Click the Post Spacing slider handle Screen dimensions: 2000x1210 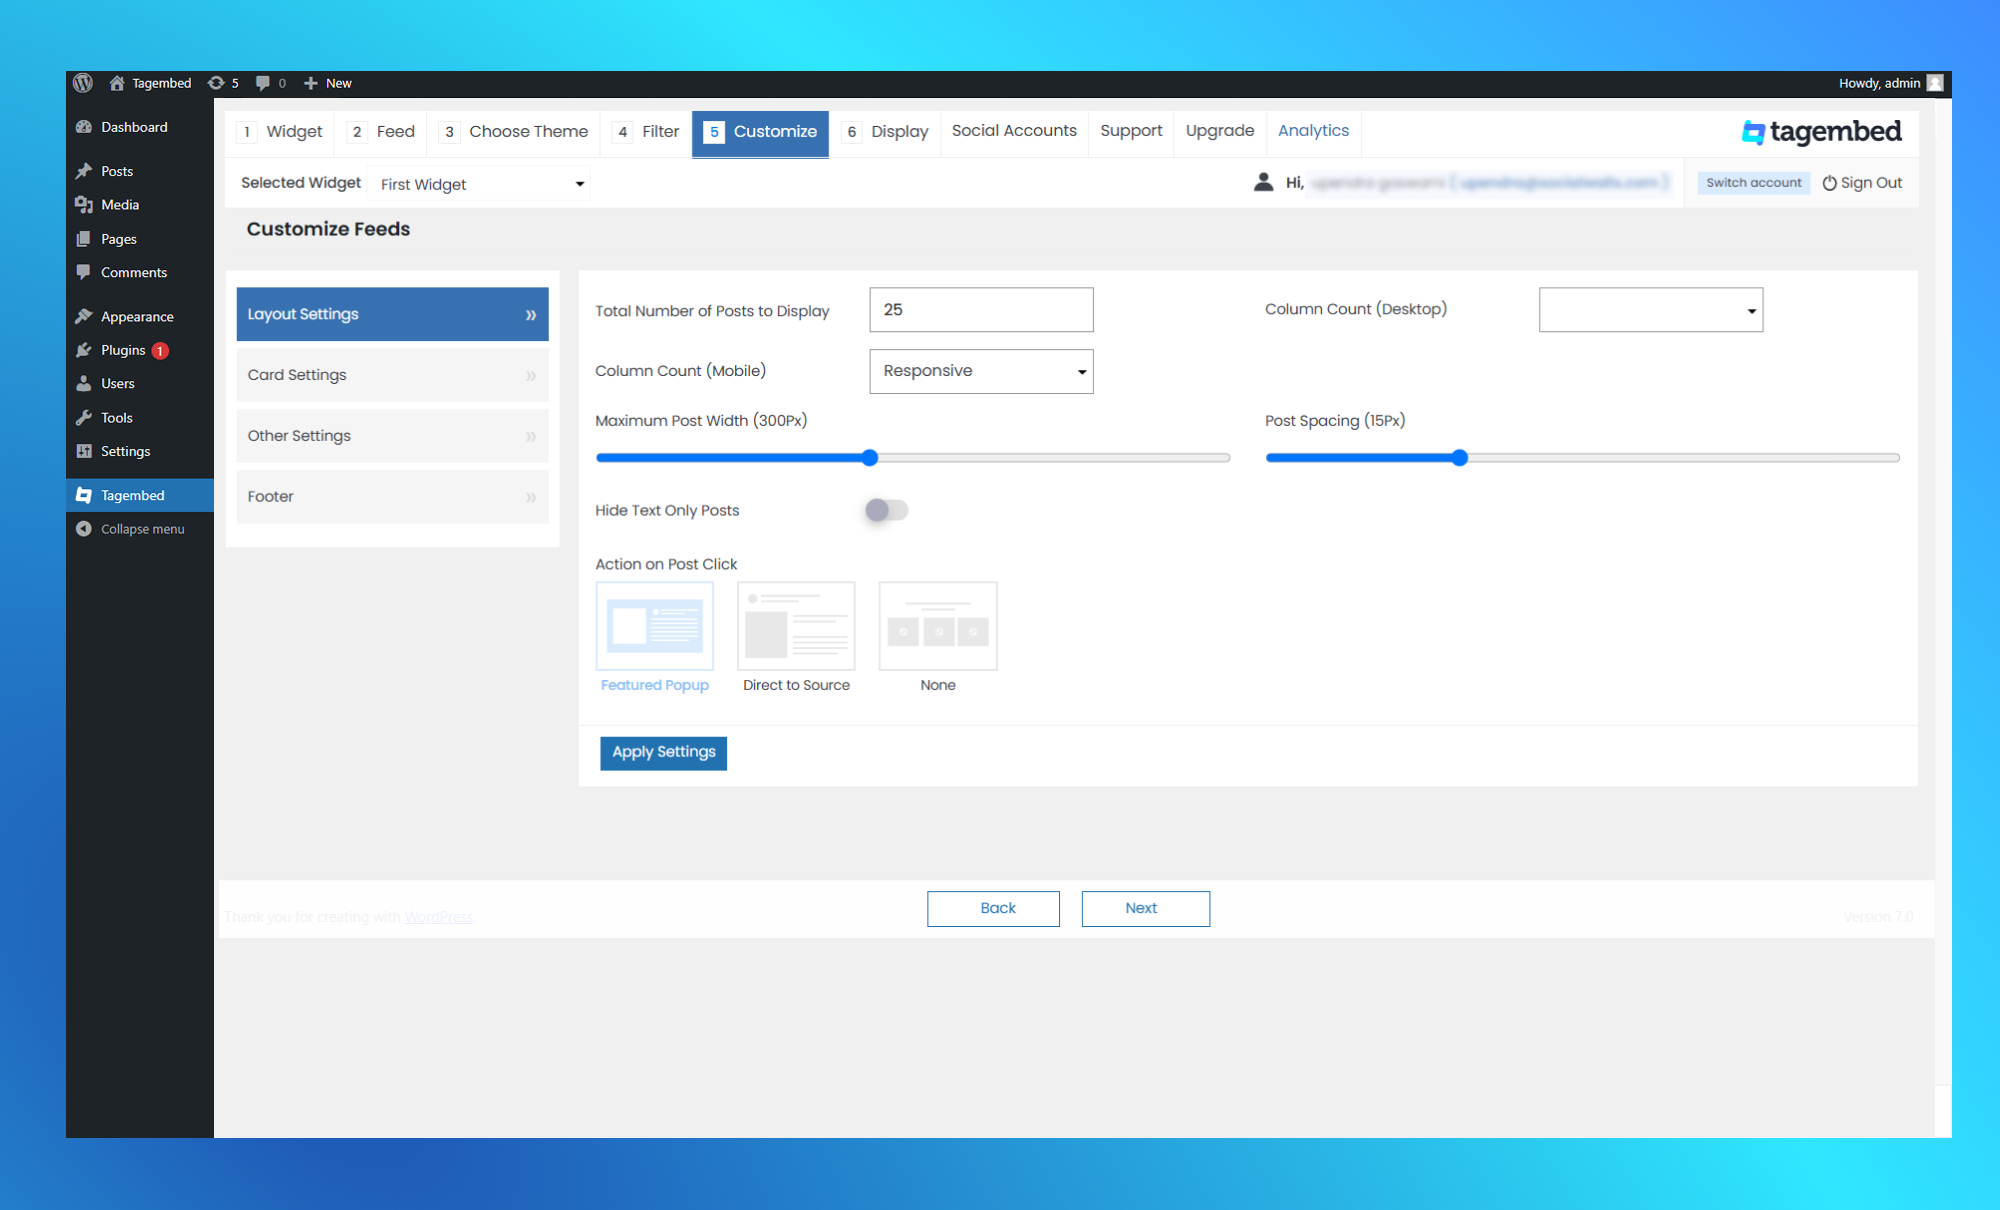tap(1460, 458)
